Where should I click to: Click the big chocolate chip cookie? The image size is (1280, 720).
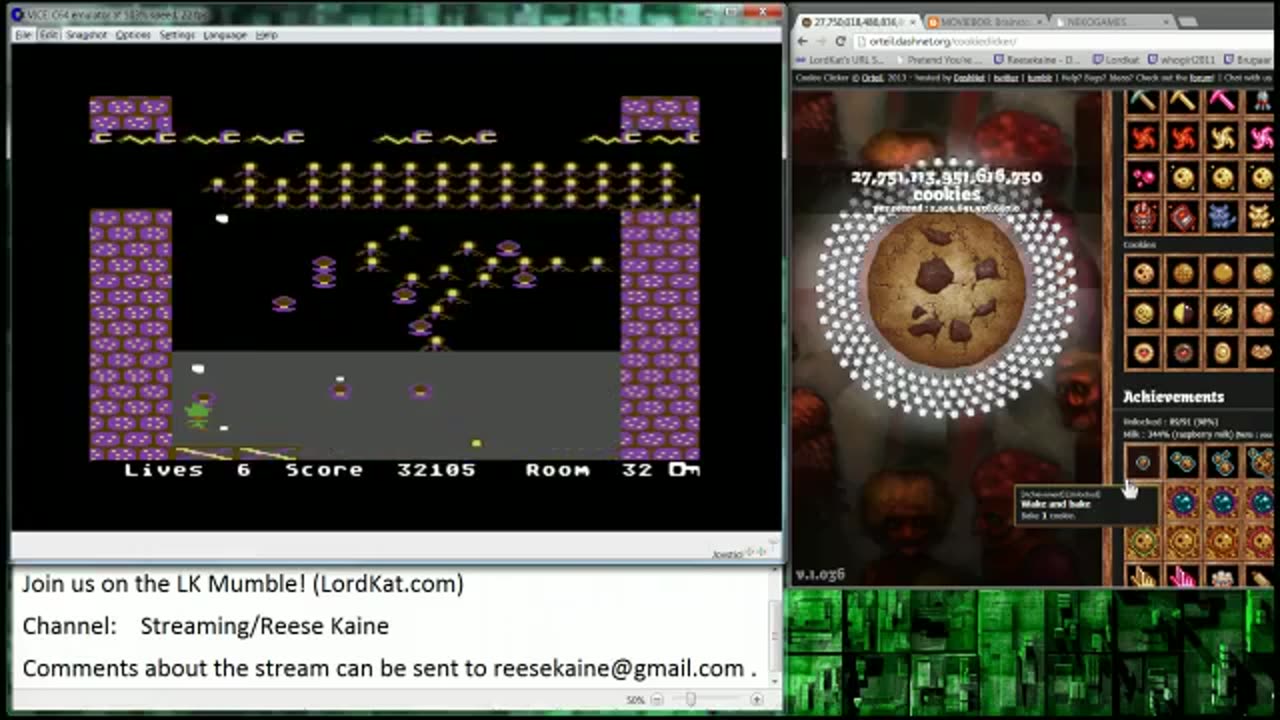click(945, 291)
